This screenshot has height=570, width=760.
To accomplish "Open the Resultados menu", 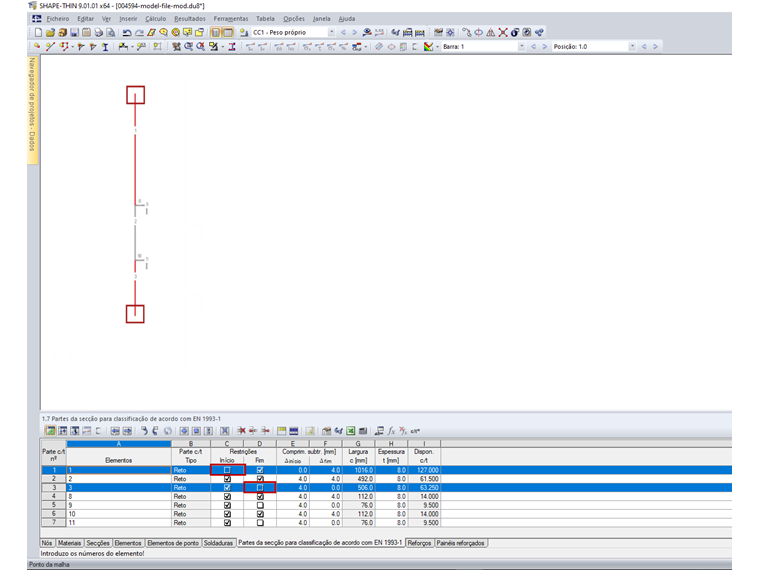I will [x=190, y=19].
